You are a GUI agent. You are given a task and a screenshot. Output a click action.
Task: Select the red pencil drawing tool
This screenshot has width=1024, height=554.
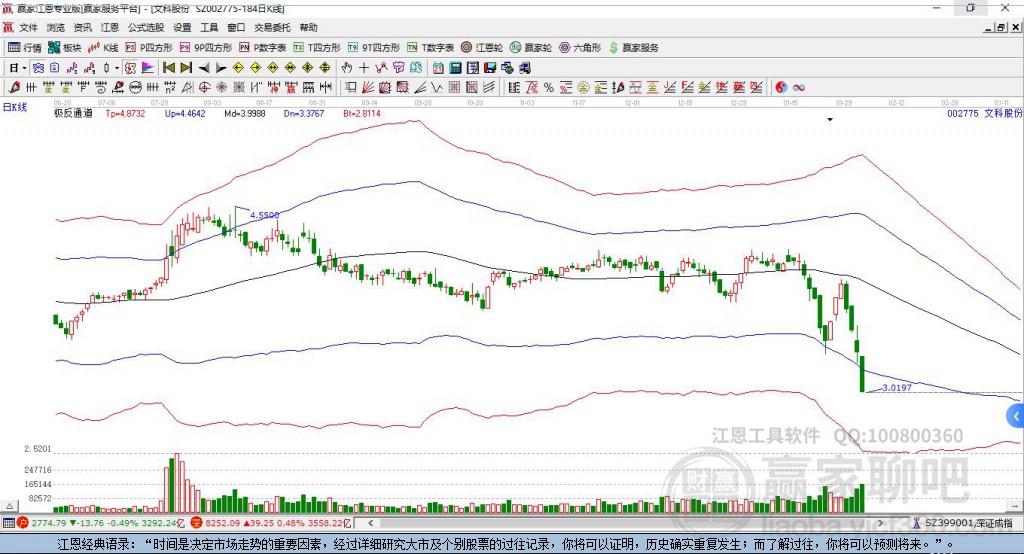click(14, 88)
